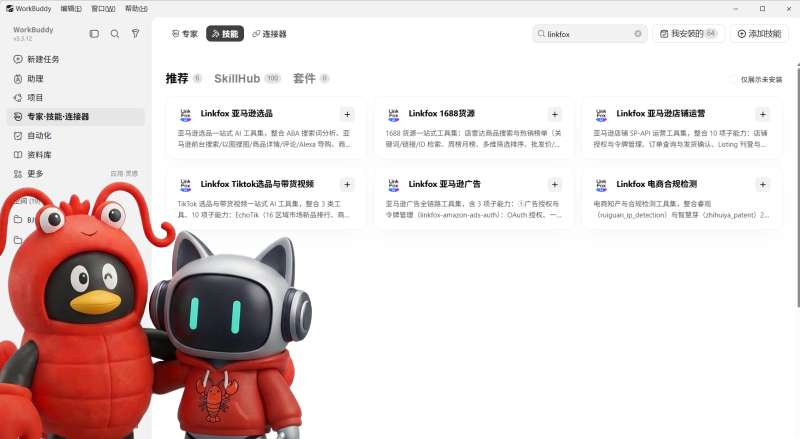Open the Linkfox 1688货源 card title
This screenshot has width=800, height=439.
pyautogui.click(x=441, y=113)
